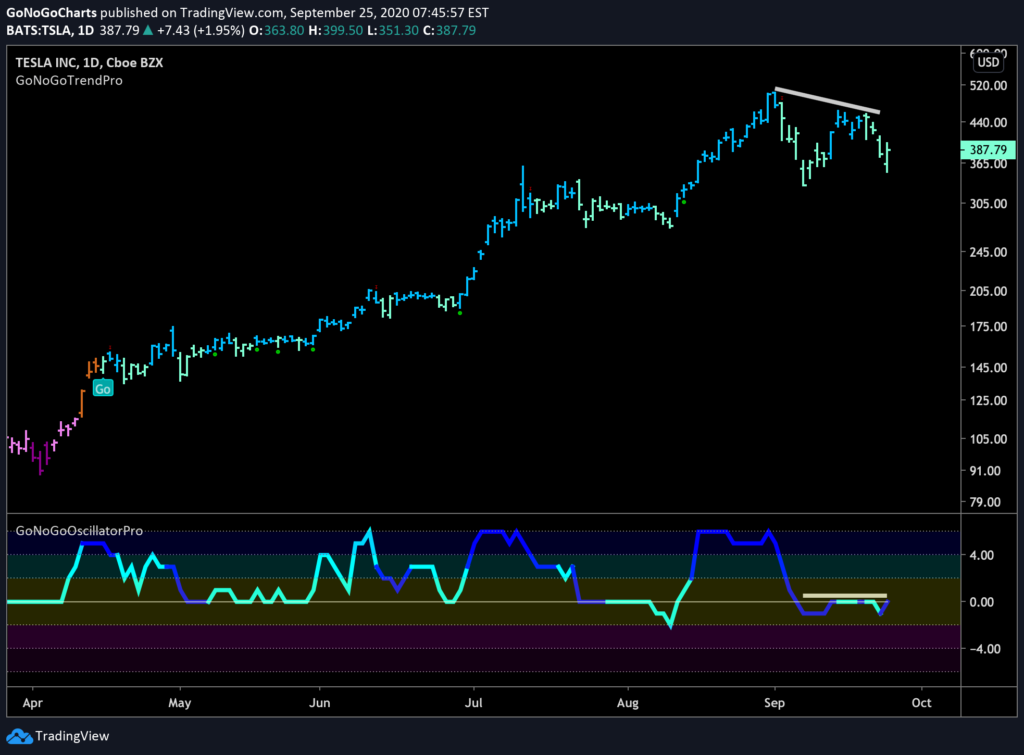The height and width of the screenshot is (755, 1024).
Task: Click the green Go signal label
Action: 103,389
